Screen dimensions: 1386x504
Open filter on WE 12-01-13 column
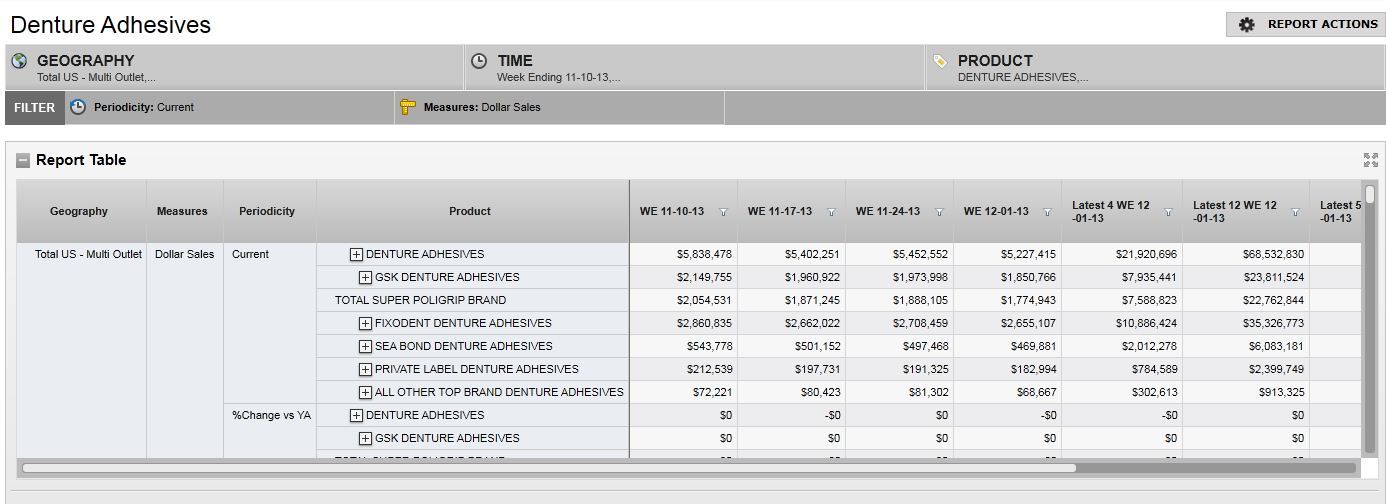click(1047, 212)
